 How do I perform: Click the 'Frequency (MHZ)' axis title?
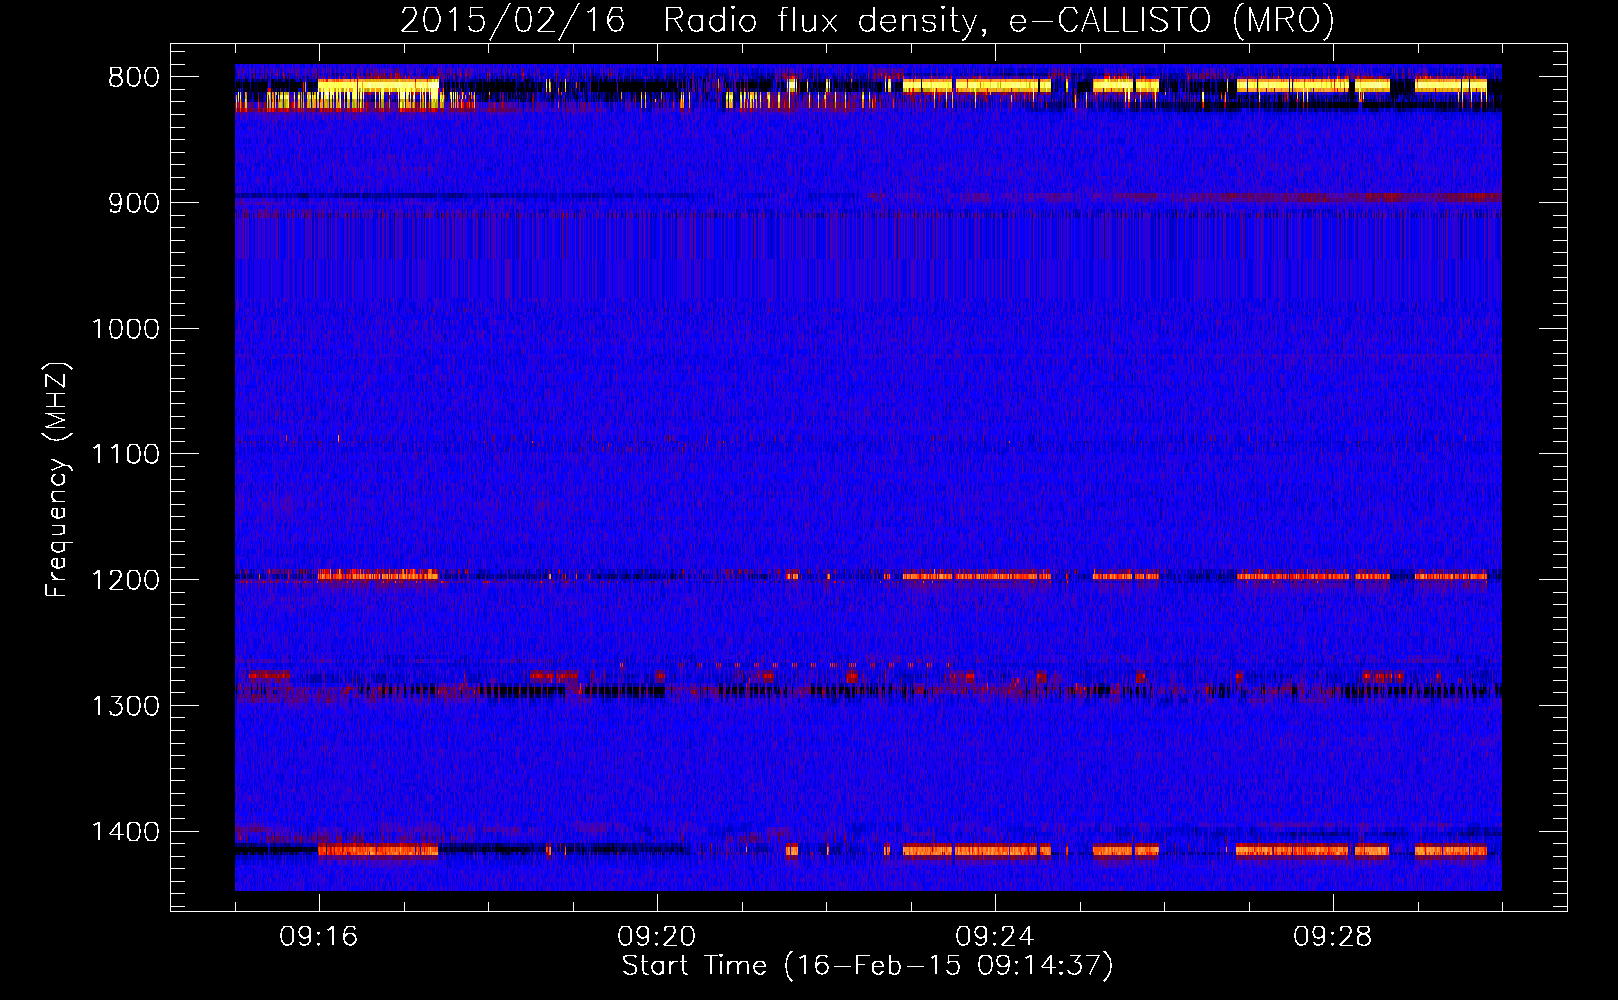57,479
